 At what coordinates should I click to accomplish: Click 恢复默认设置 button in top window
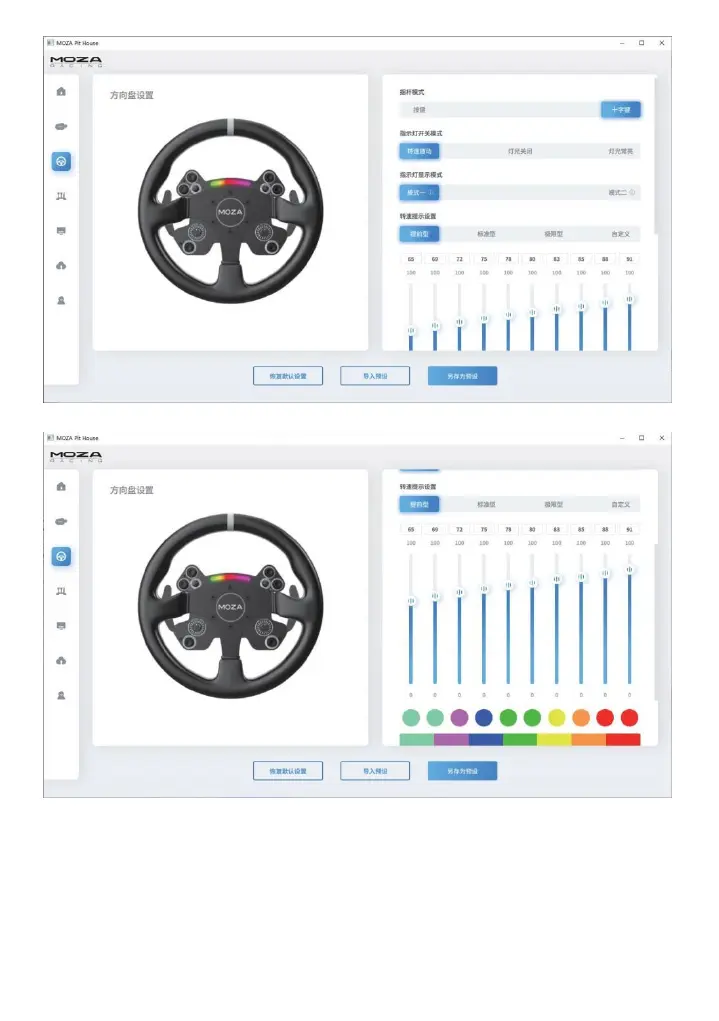point(288,376)
